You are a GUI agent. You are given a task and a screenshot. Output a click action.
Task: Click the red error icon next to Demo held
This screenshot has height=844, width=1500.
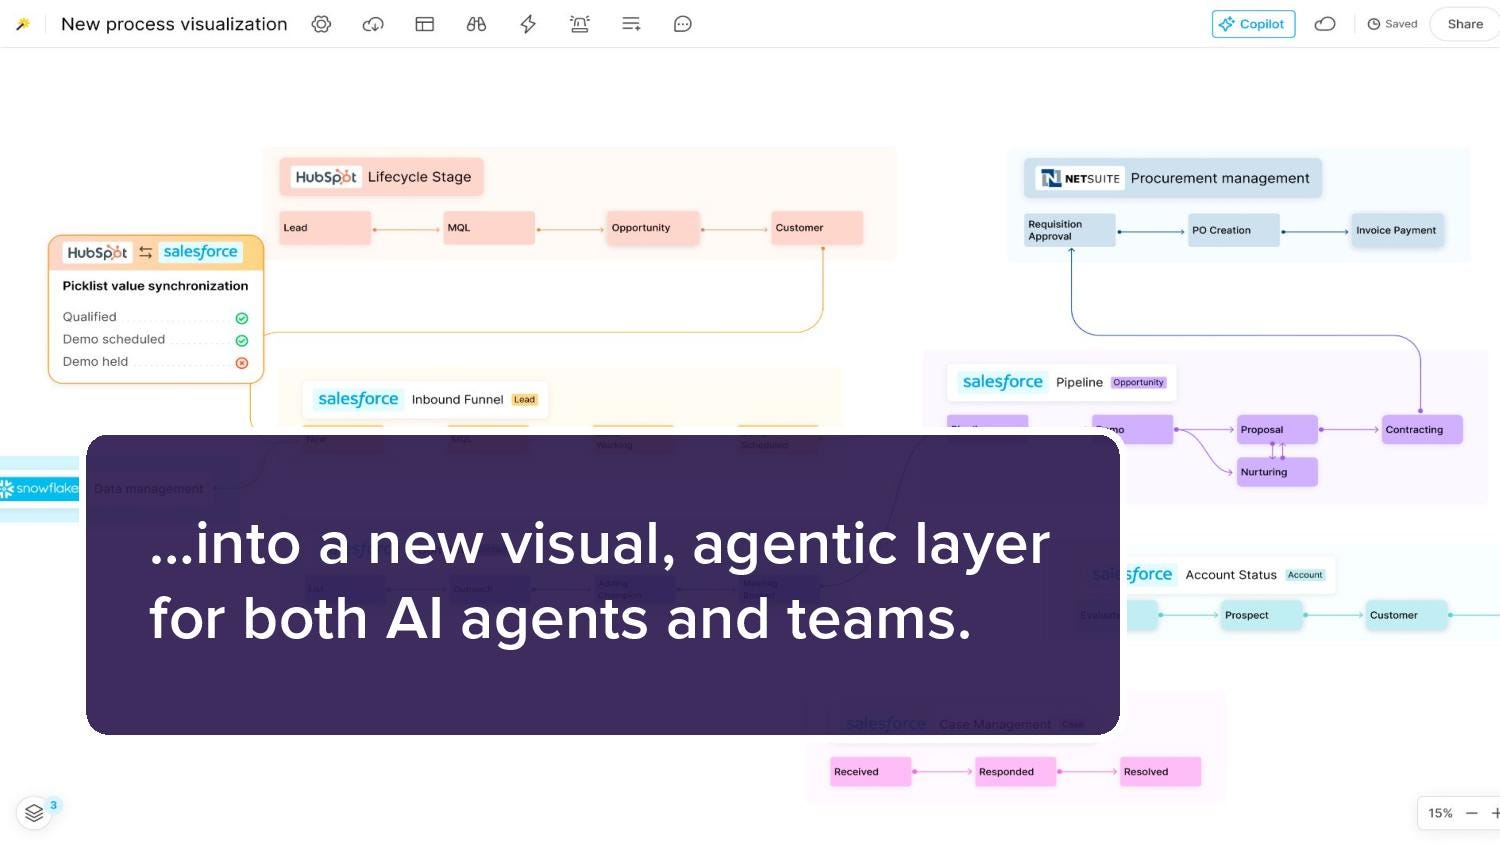[x=242, y=363]
